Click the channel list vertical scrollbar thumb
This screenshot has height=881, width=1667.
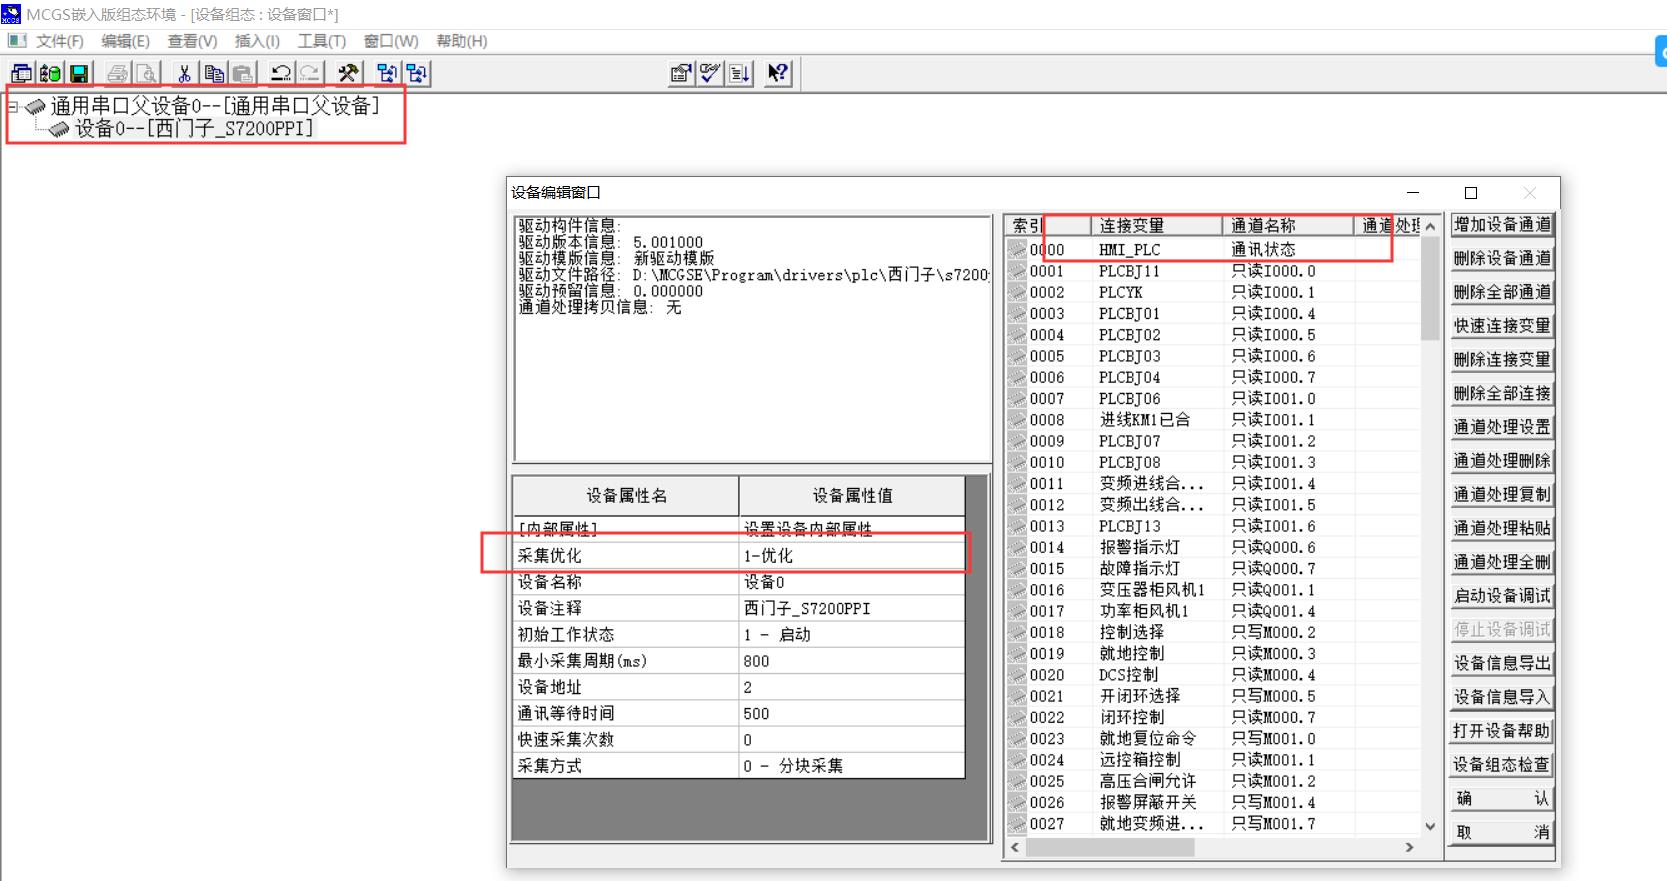tap(1430, 290)
